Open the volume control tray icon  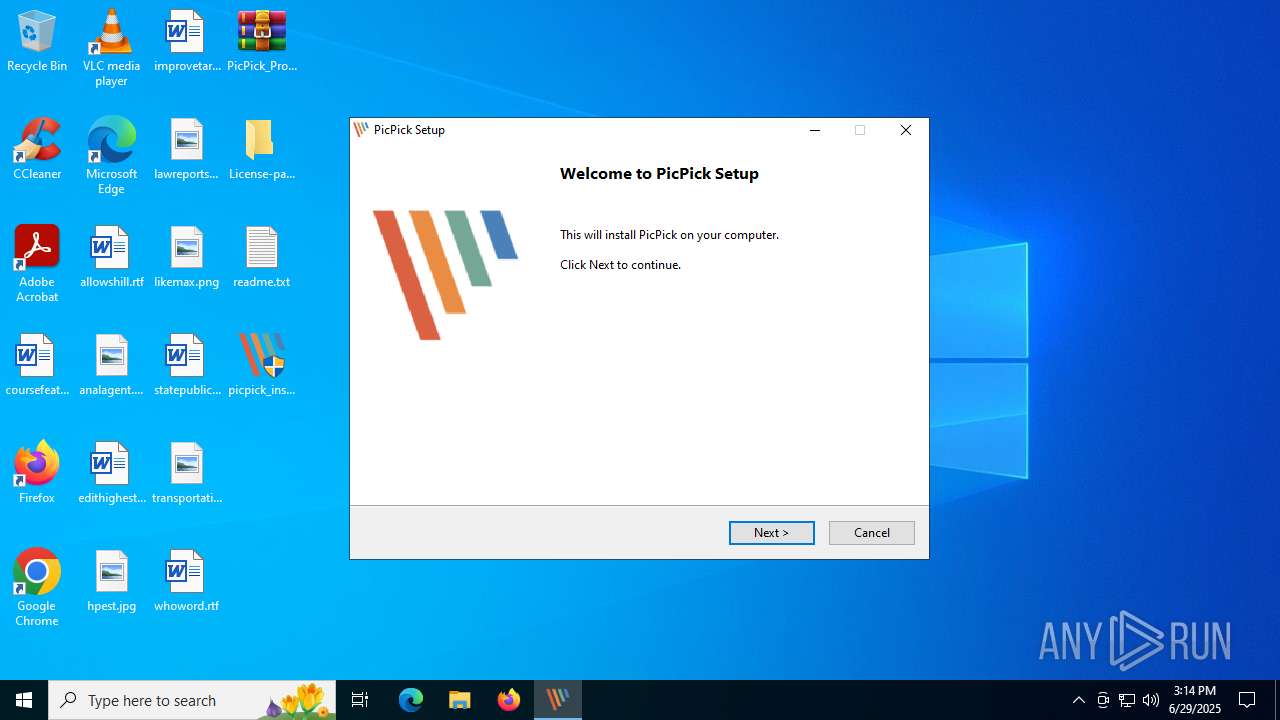click(1151, 700)
